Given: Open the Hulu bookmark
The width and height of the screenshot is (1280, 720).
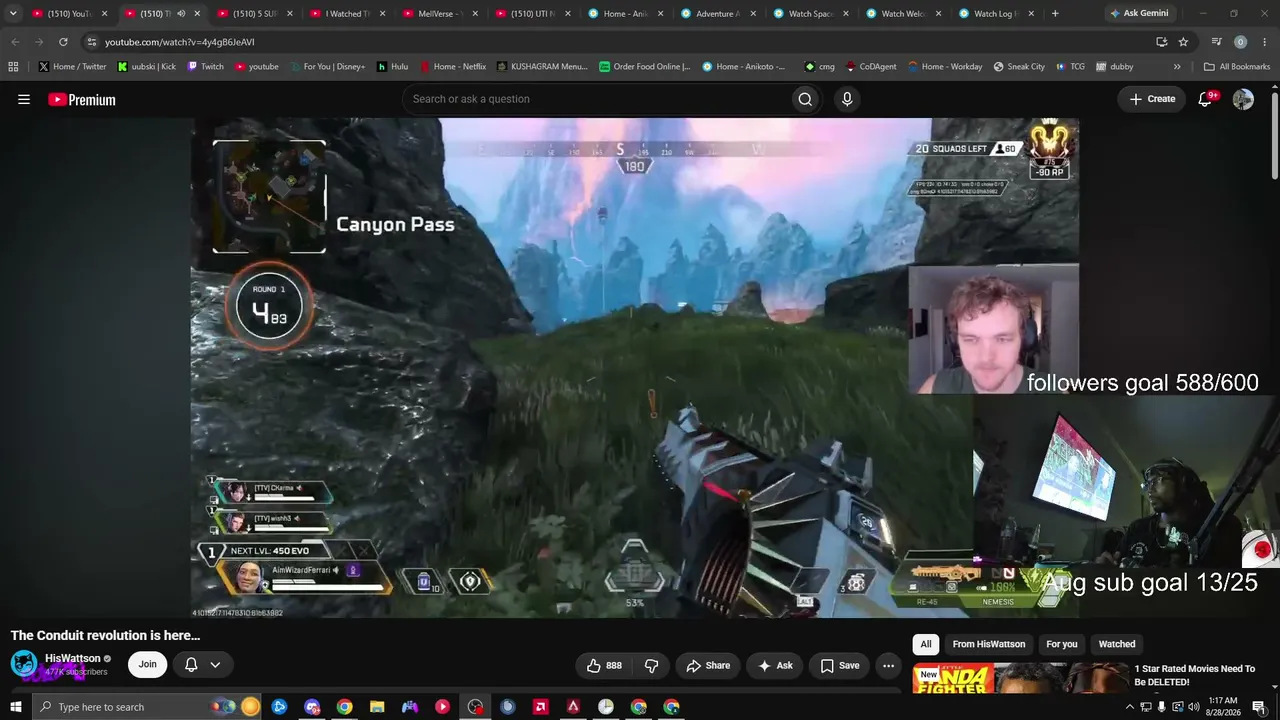Looking at the screenshot, I should (x=393, y=67).
